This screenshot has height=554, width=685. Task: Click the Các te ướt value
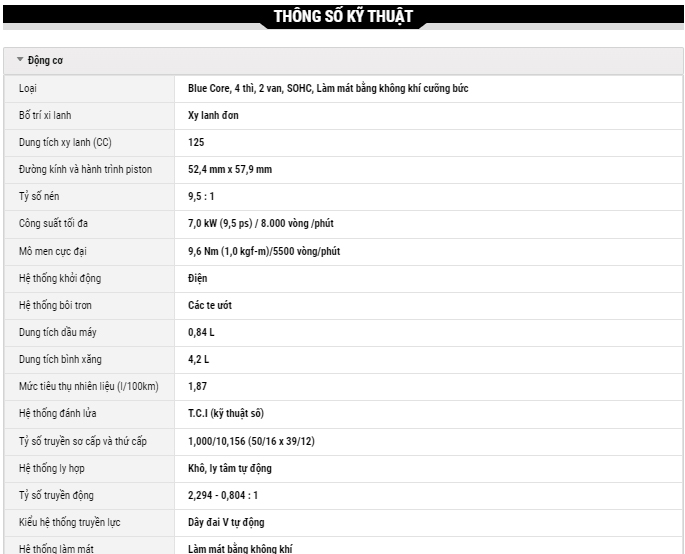(x=210, y=305)
